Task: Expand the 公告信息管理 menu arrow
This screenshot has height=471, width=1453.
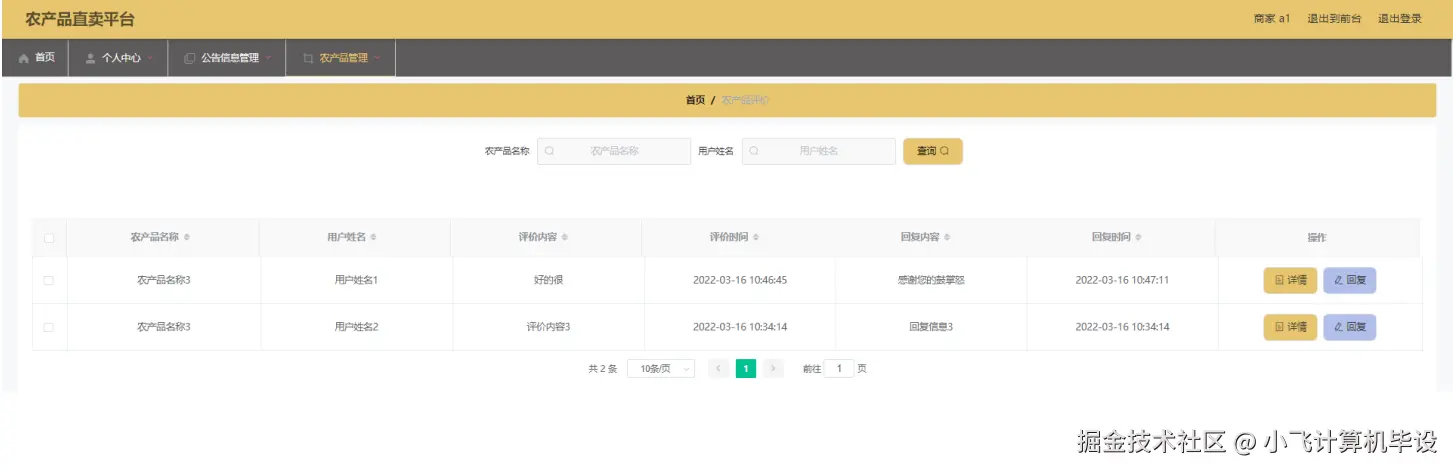Action: [x=268, y=58]
